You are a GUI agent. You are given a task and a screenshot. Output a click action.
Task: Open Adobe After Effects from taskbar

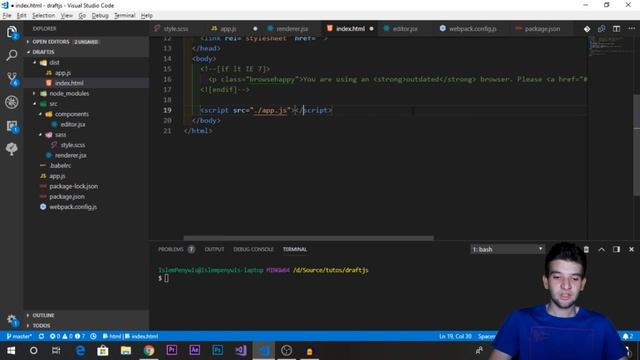coord(195,350)
